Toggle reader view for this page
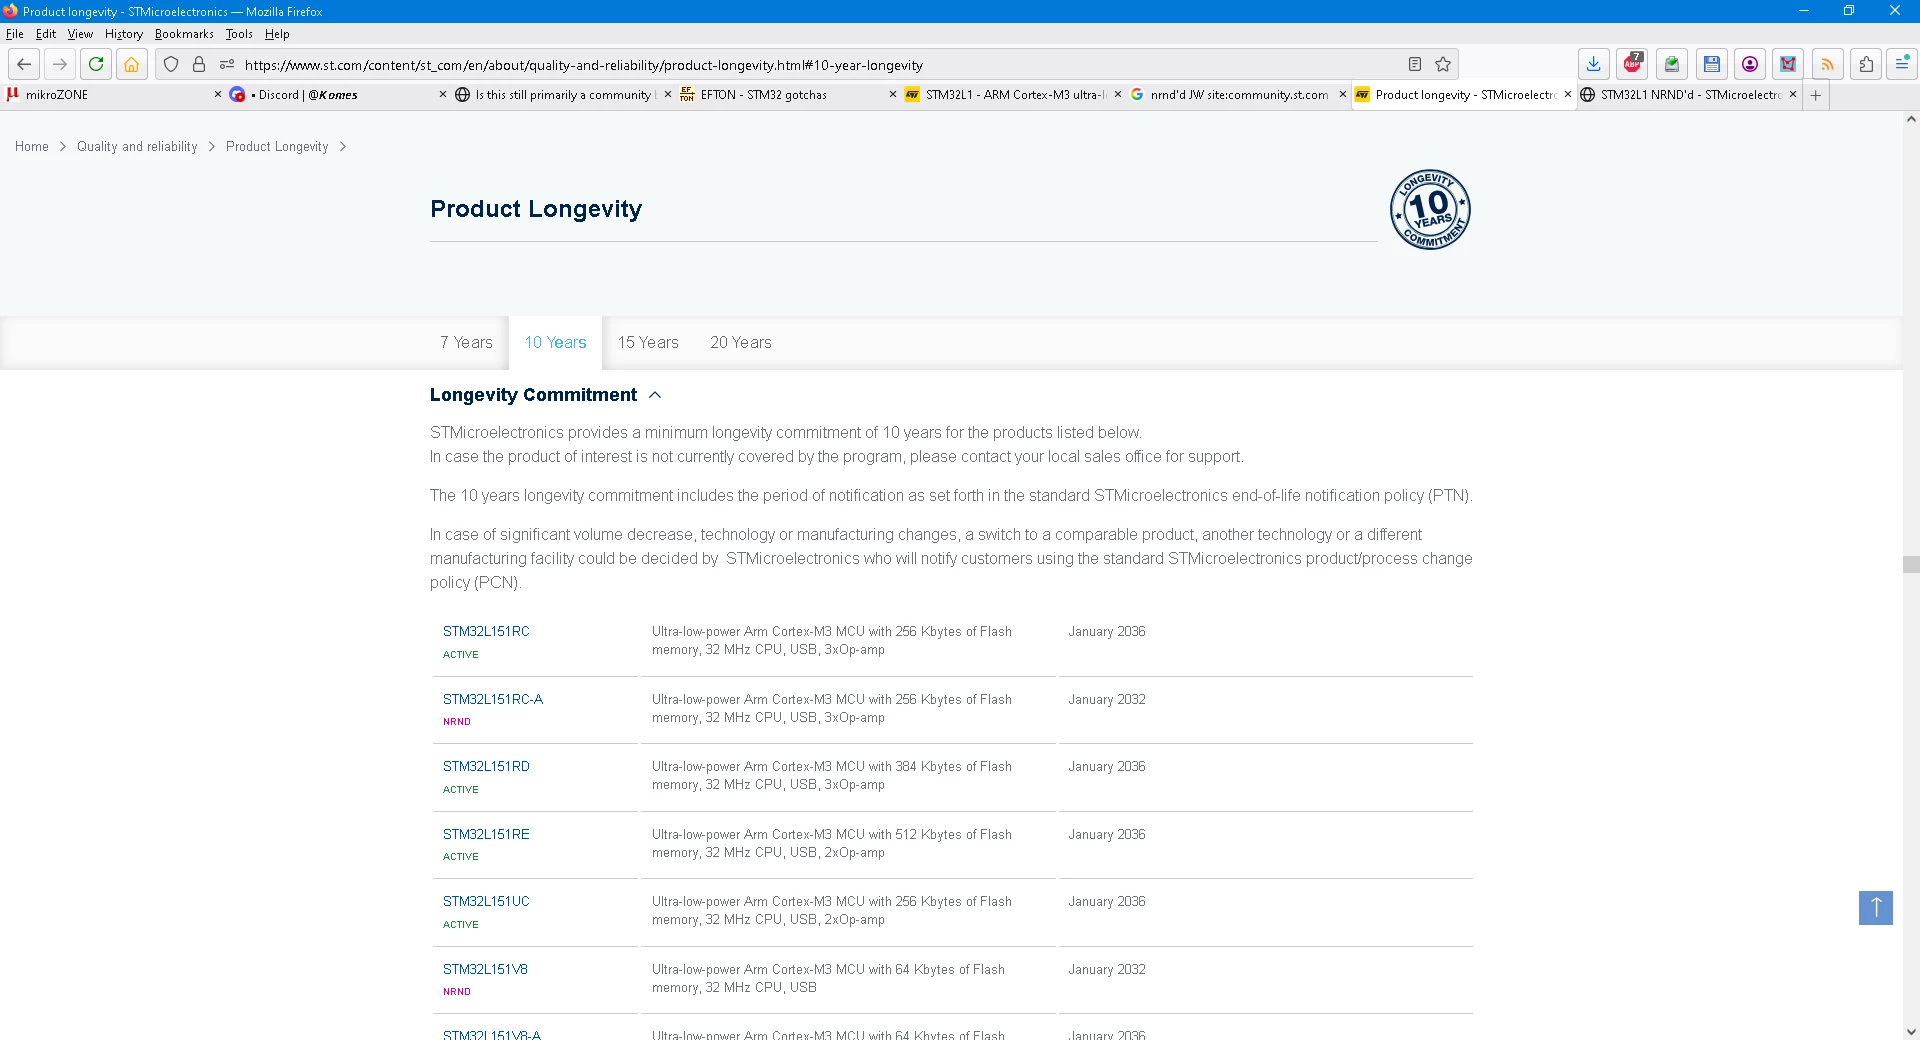Viewport: 1920px width, 1040px height. (x=1415, y=64)
